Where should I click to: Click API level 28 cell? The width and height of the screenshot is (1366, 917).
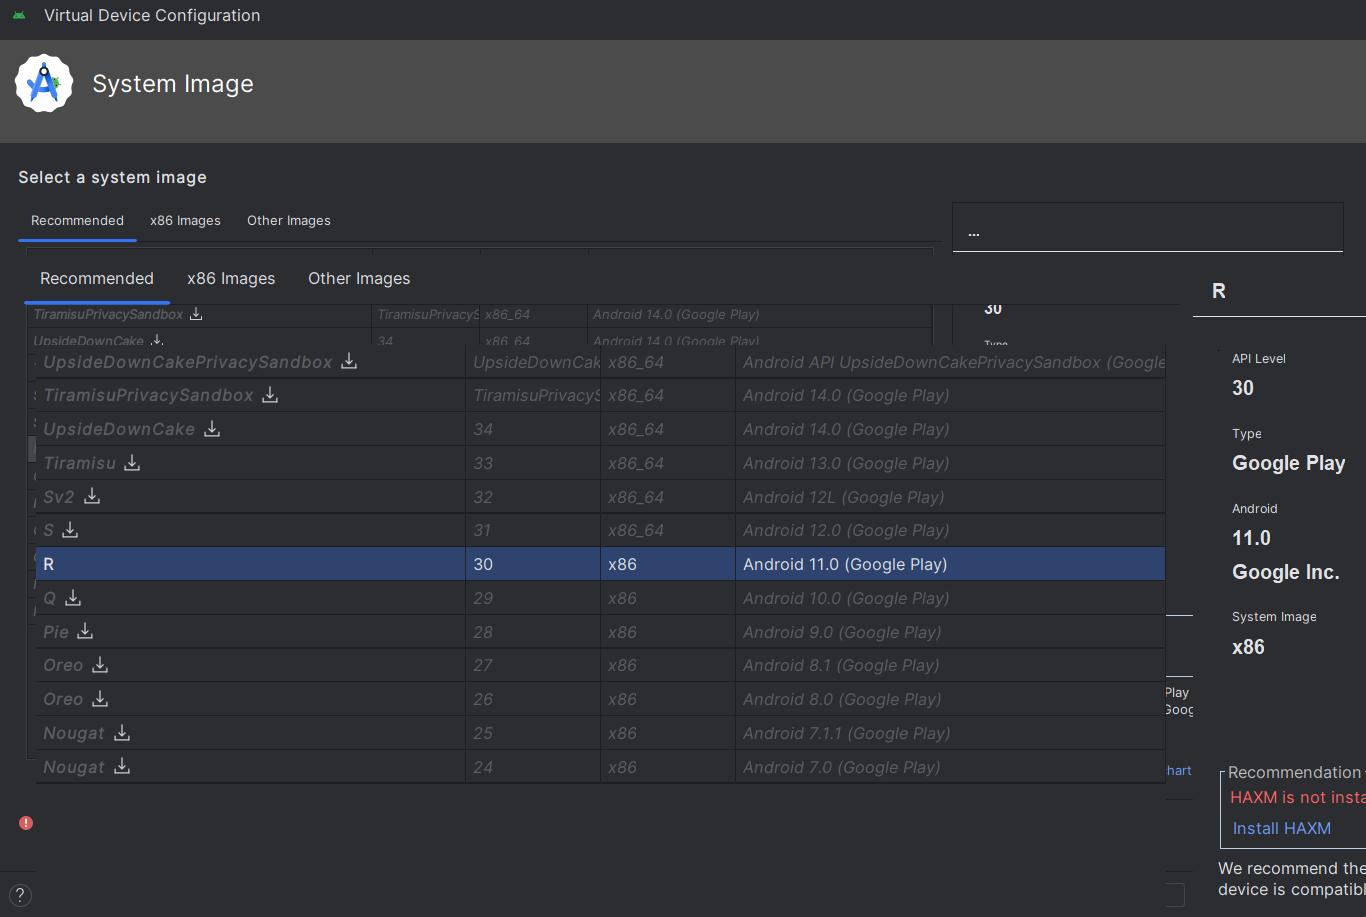click(533, 632)
